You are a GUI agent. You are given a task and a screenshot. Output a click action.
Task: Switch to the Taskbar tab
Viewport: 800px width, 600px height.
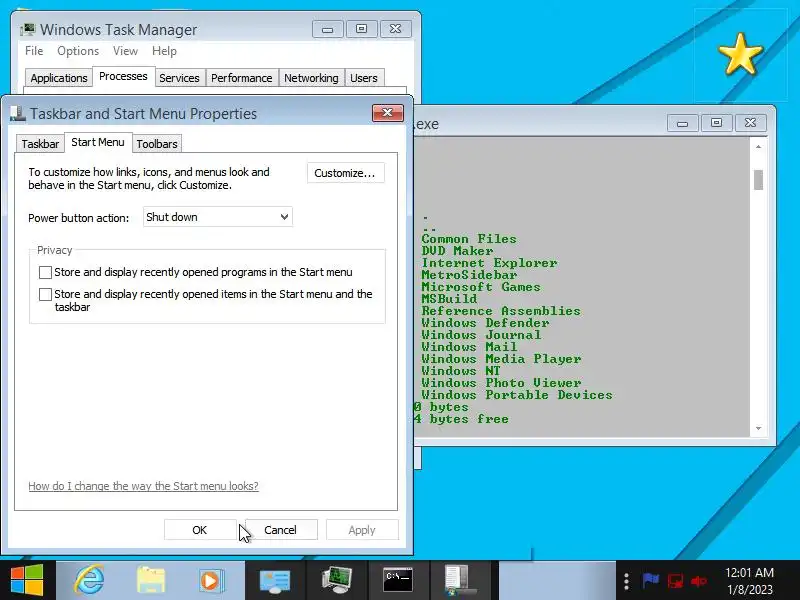click(x=40, y=144)
